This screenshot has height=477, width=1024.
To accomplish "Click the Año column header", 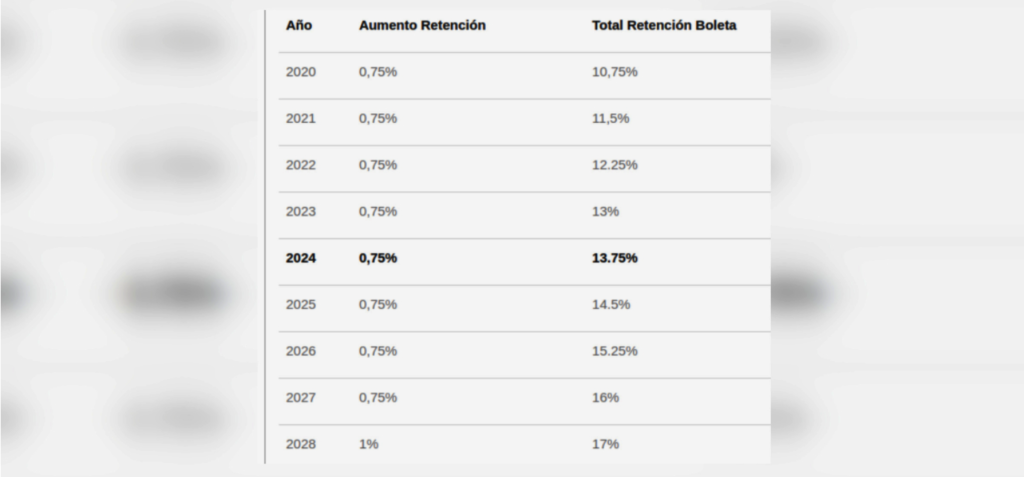I will (x=299, y=25).
